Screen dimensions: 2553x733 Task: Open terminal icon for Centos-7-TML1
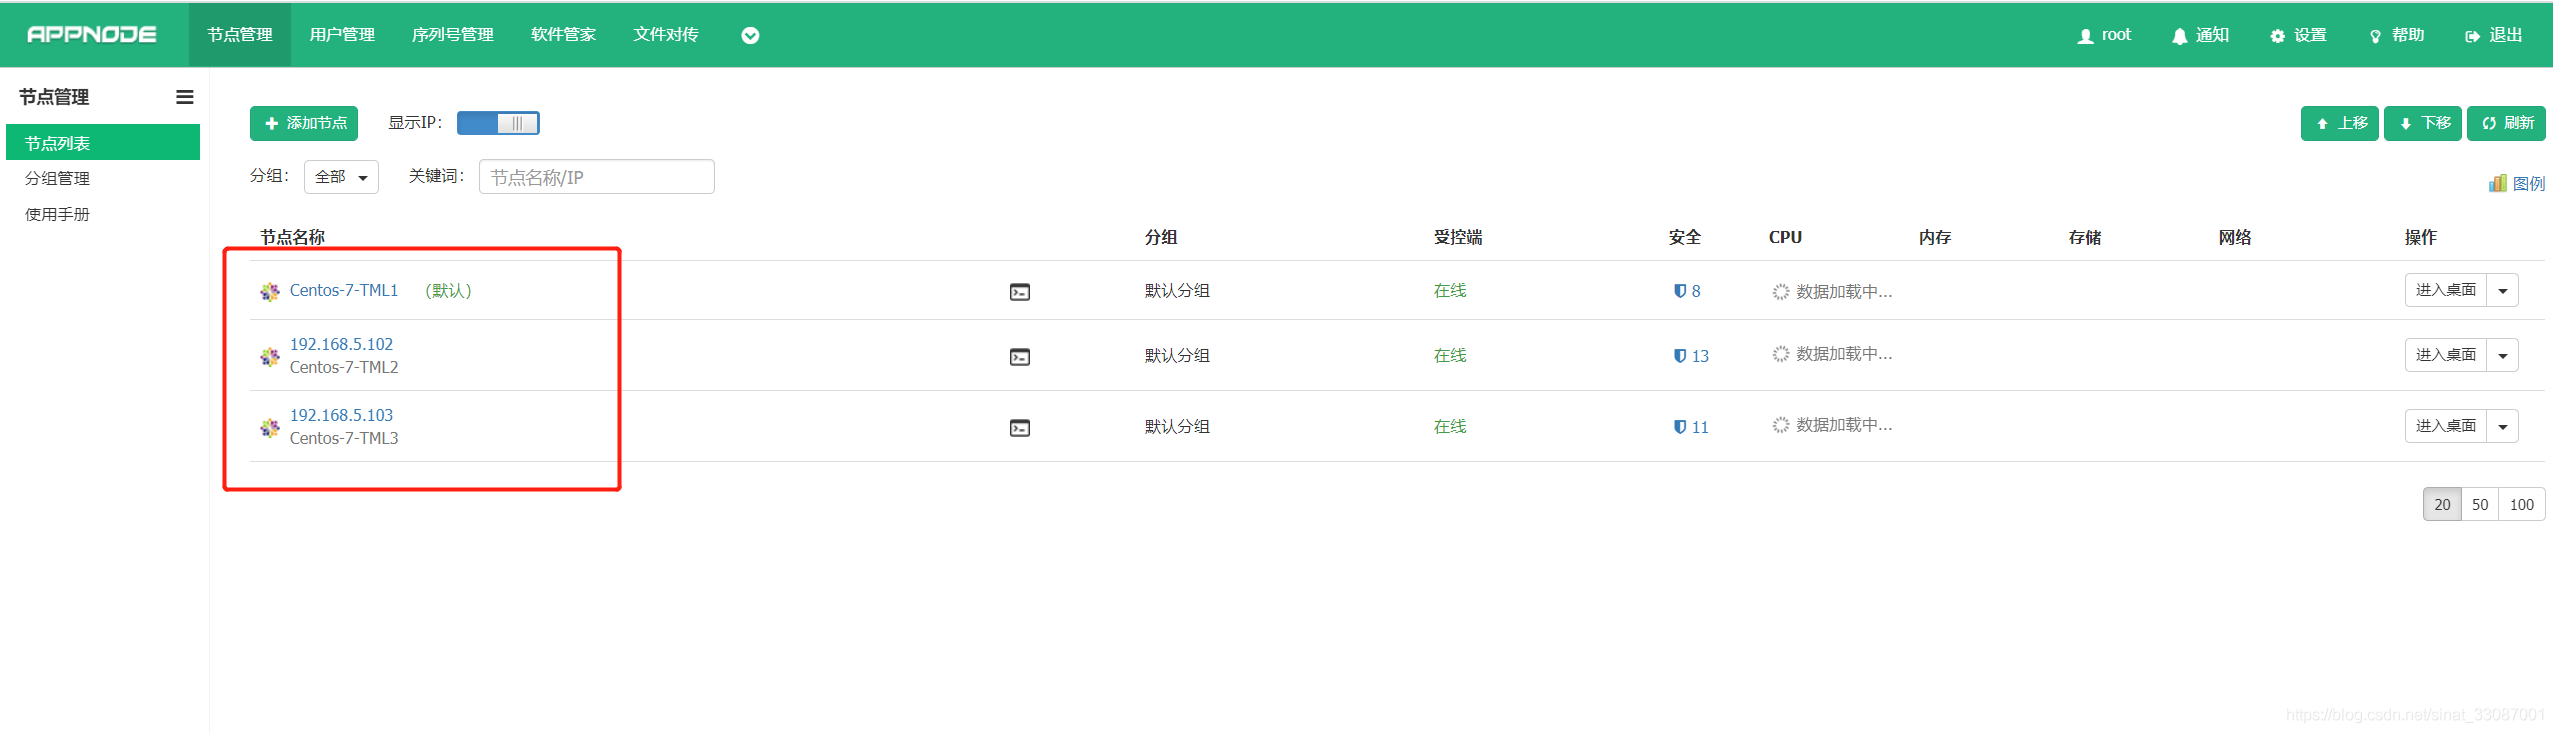coord(1020,292)
